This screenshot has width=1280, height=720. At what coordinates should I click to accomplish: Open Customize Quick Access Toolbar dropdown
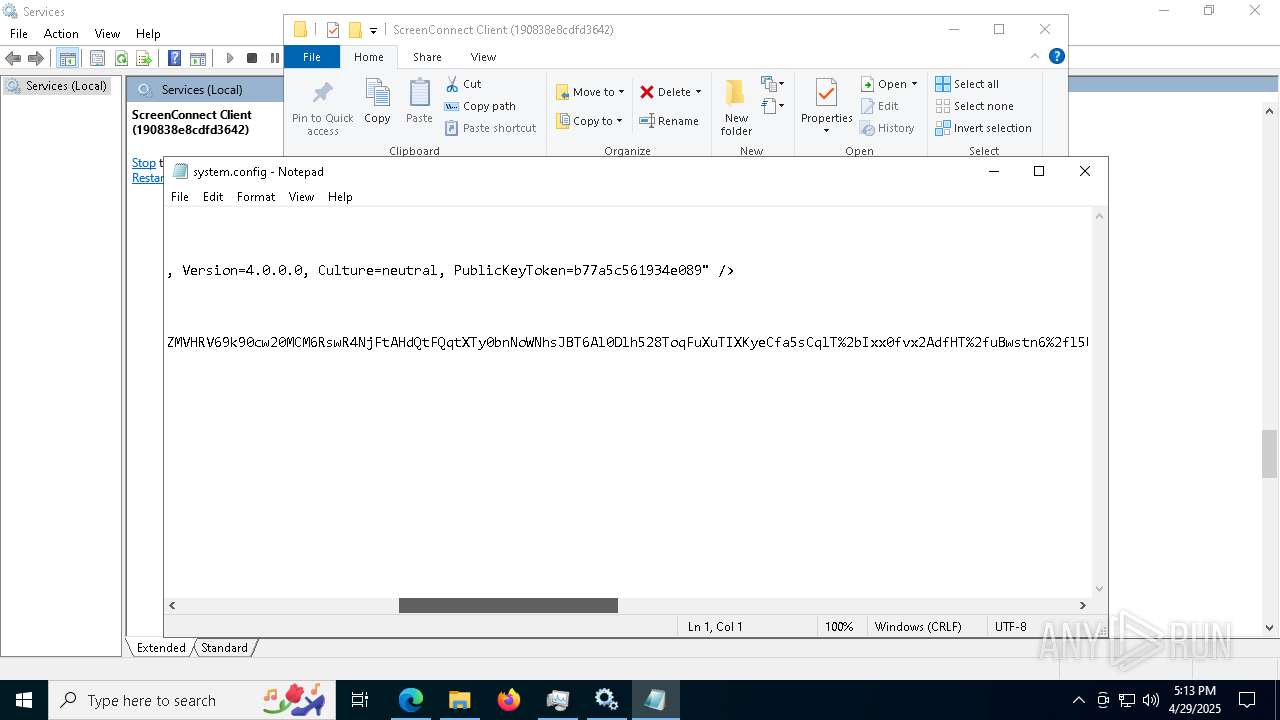(373, 31)
